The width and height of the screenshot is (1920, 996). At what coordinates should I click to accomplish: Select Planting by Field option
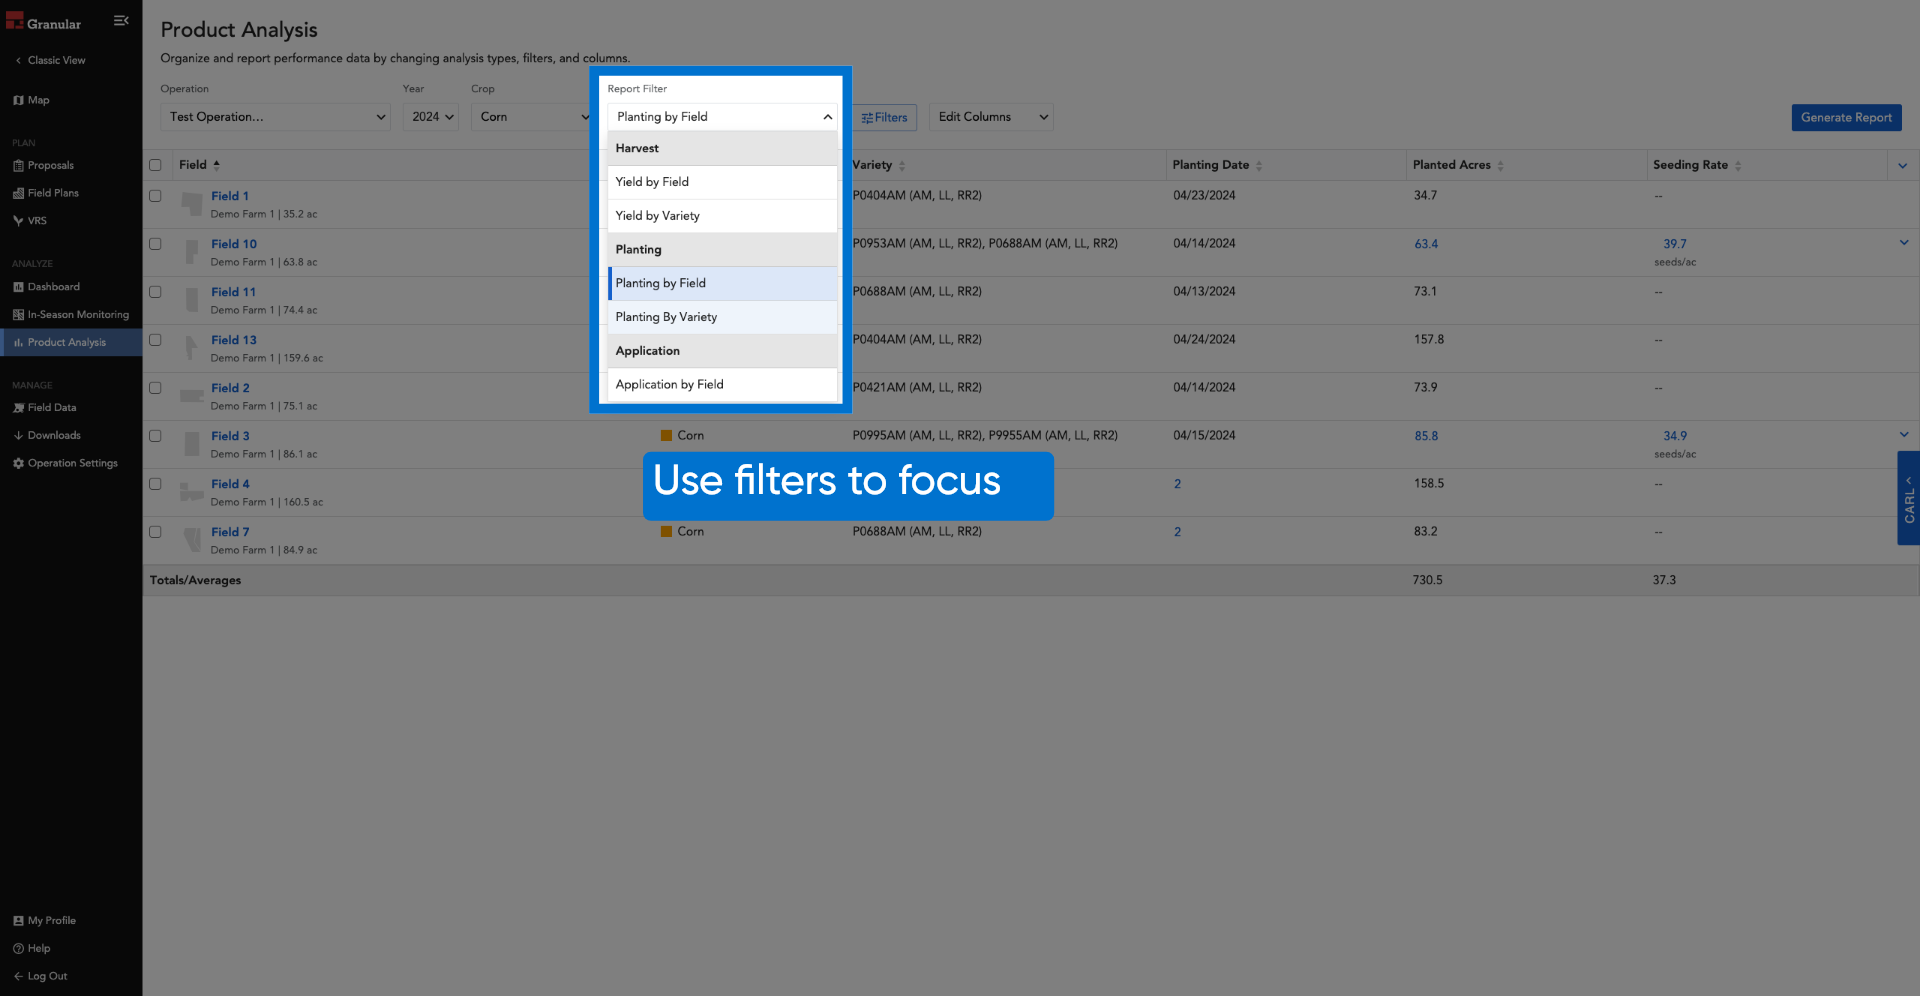tap(722, 283)
